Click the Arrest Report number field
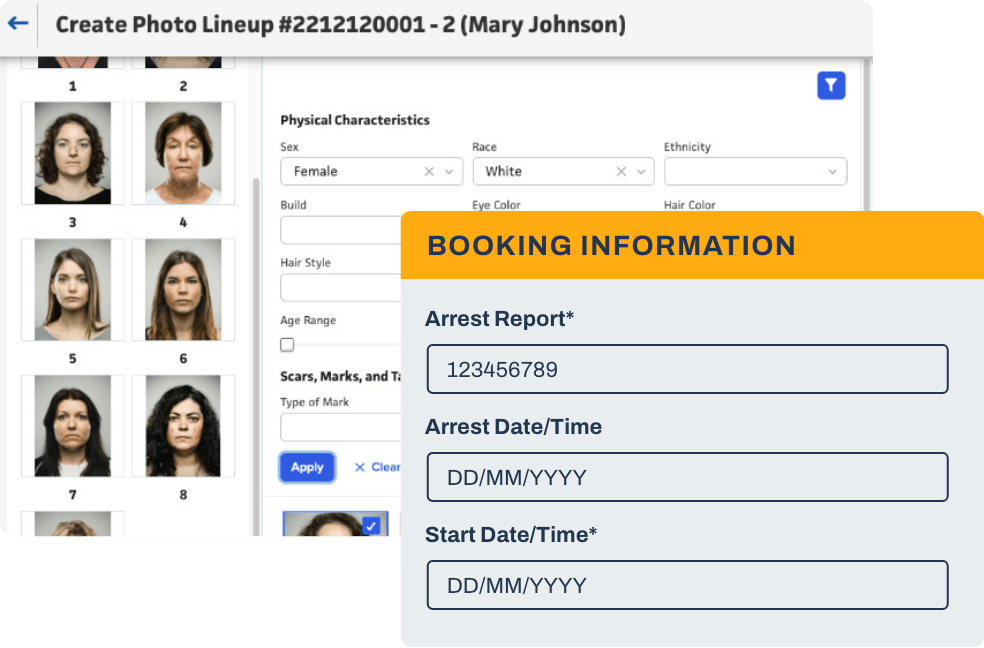The image size is (984, 648). 687,369
